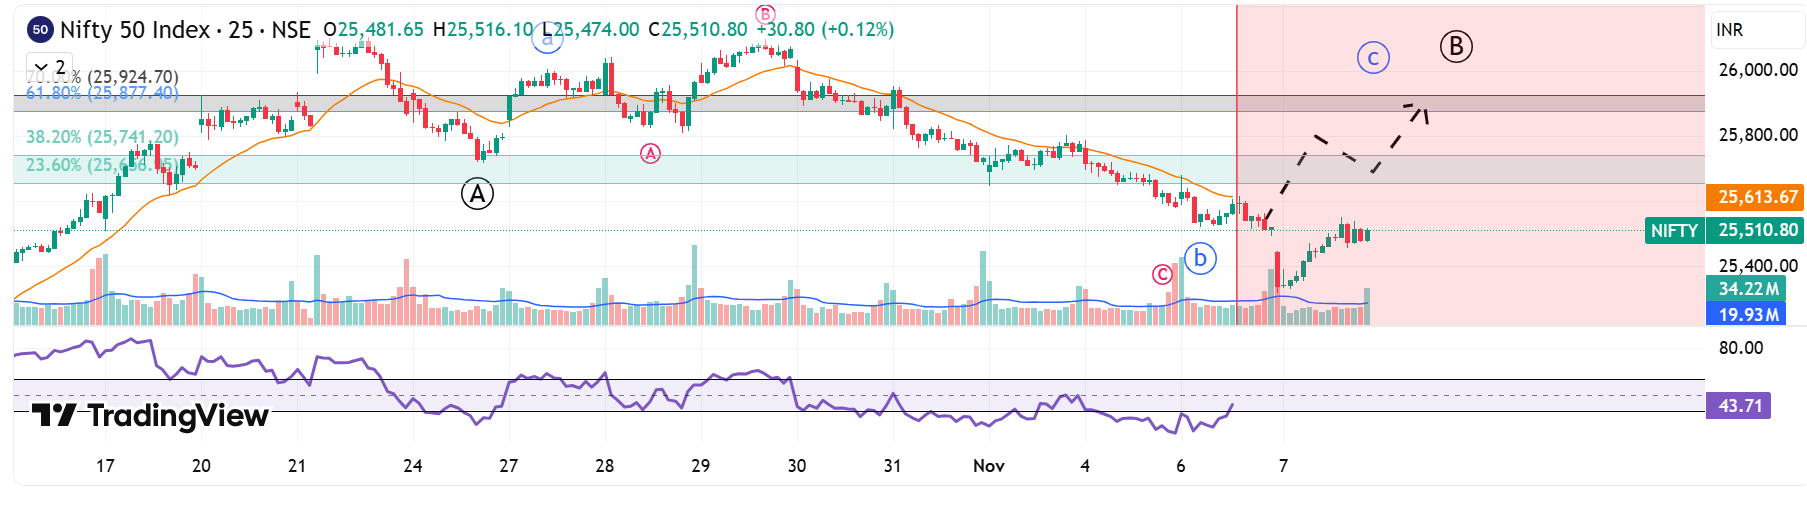The image size is (1807, 505).
Task: Select the blue circled lowercase b label
Action: (1199, 259)
